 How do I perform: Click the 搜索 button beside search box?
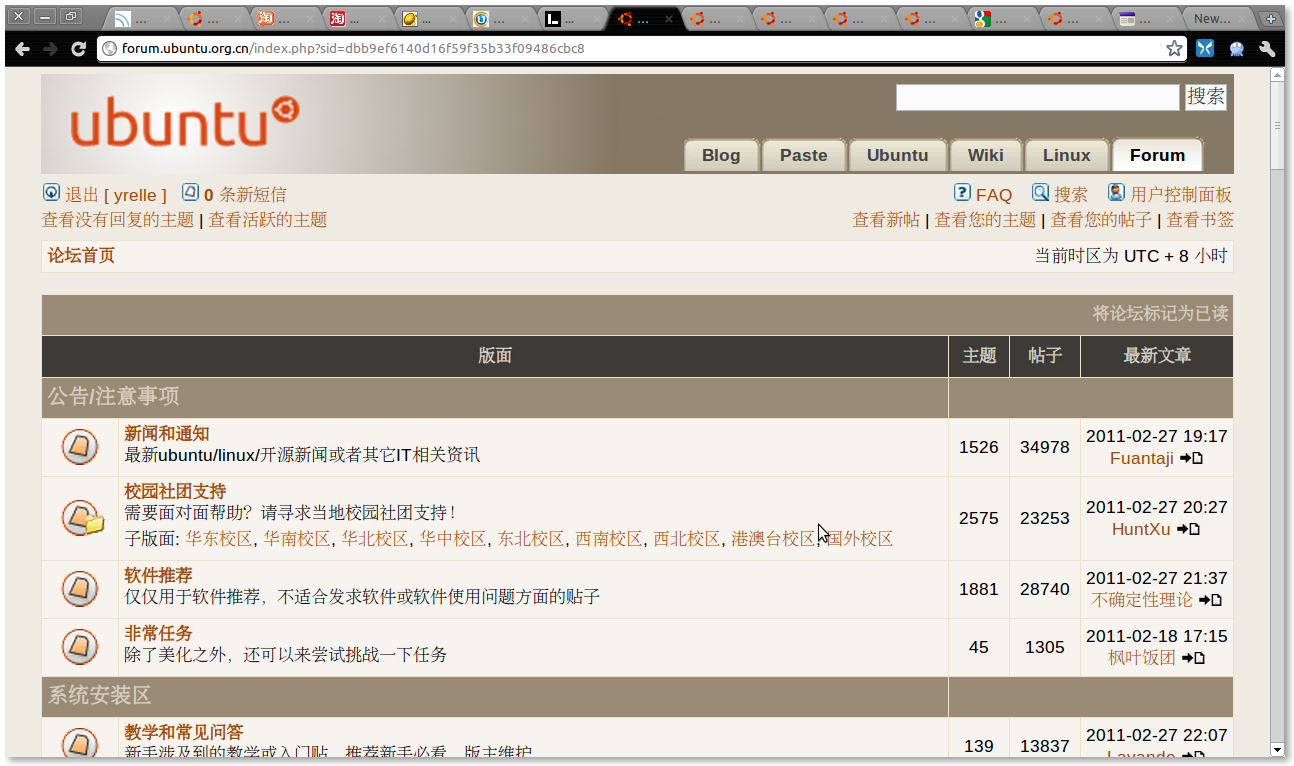1206,97
